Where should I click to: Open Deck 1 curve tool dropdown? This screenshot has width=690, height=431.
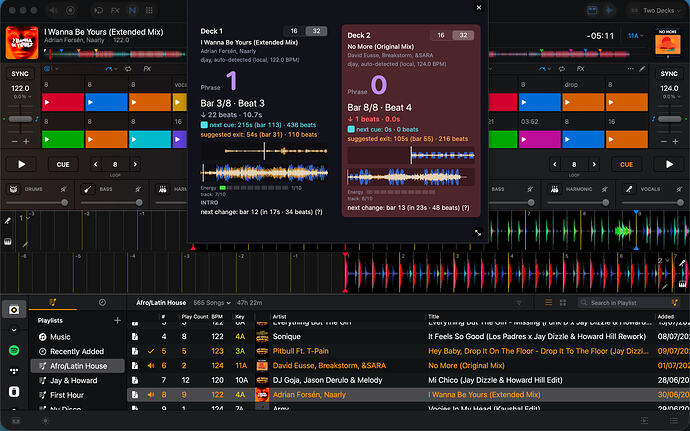(111, 69)
